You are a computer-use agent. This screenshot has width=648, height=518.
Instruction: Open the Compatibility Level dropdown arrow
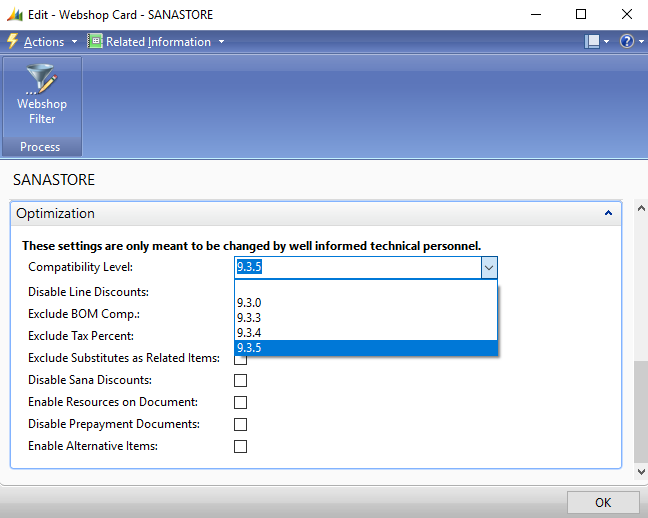(489, 267)
